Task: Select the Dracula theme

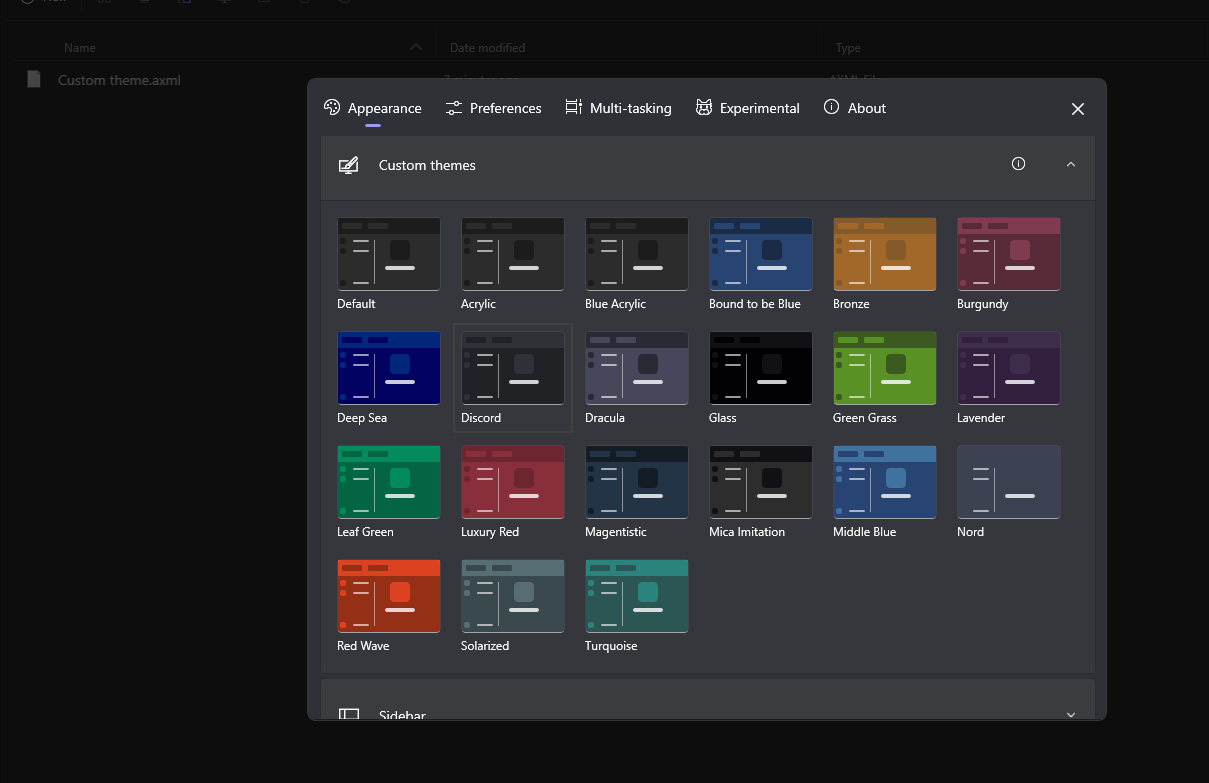Action: 636,368
